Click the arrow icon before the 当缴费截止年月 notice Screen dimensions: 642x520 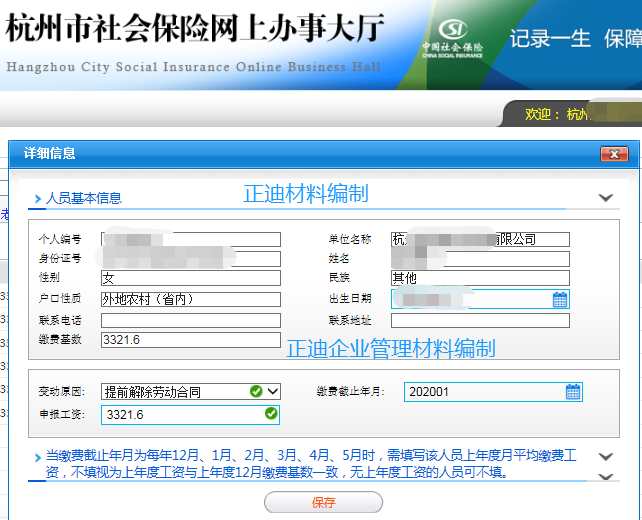[x=38, y=458]
